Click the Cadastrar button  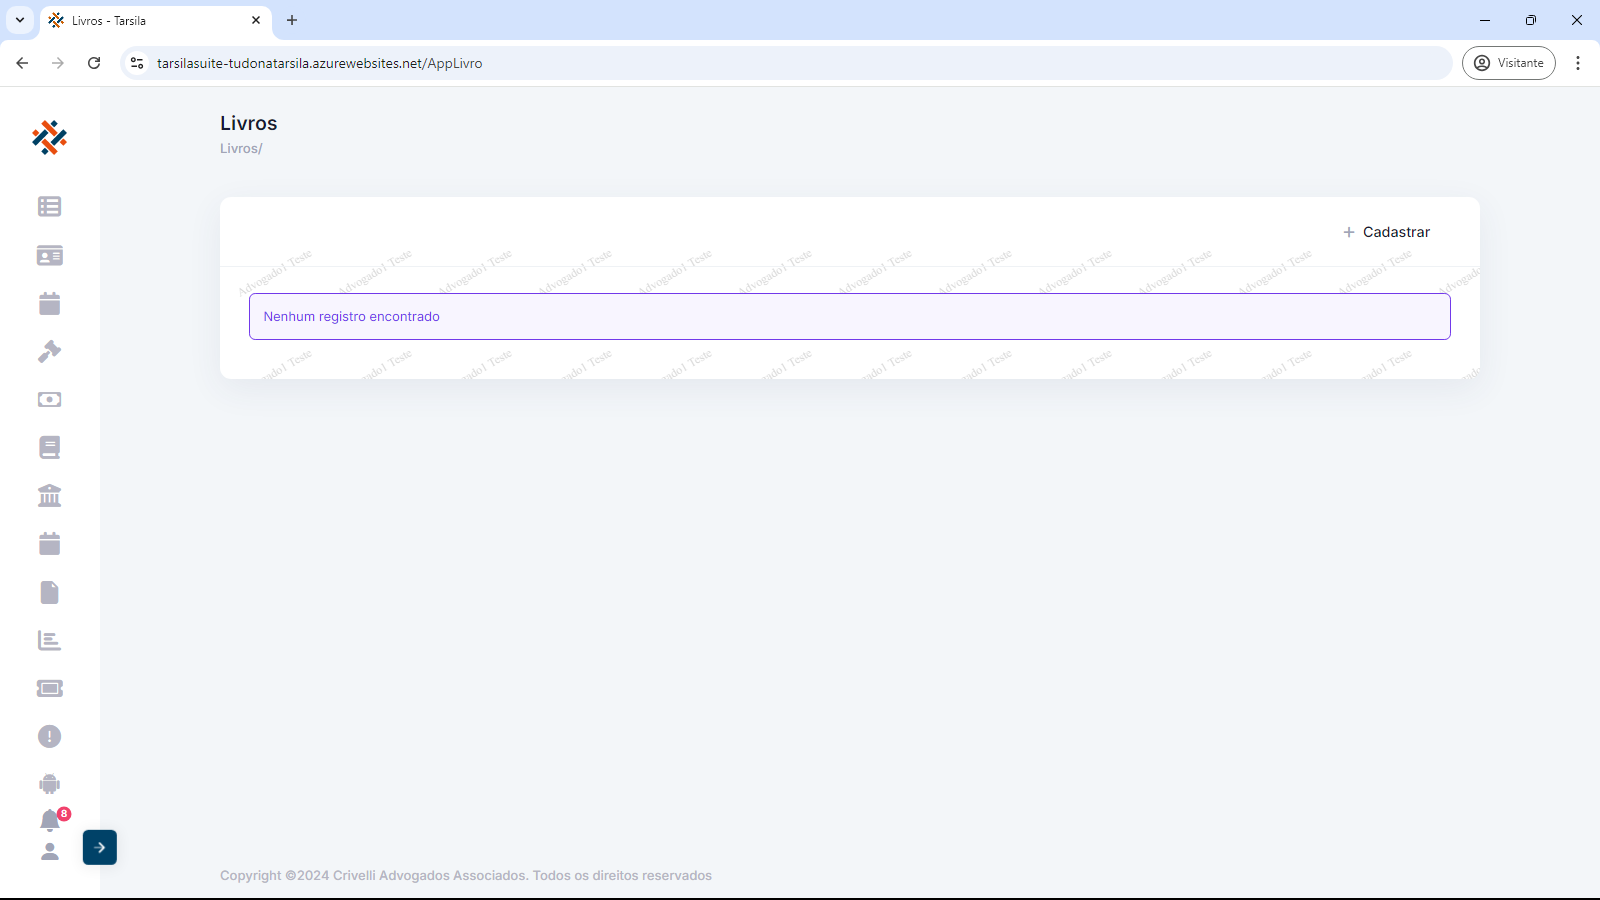click(x=1386, y=232)
